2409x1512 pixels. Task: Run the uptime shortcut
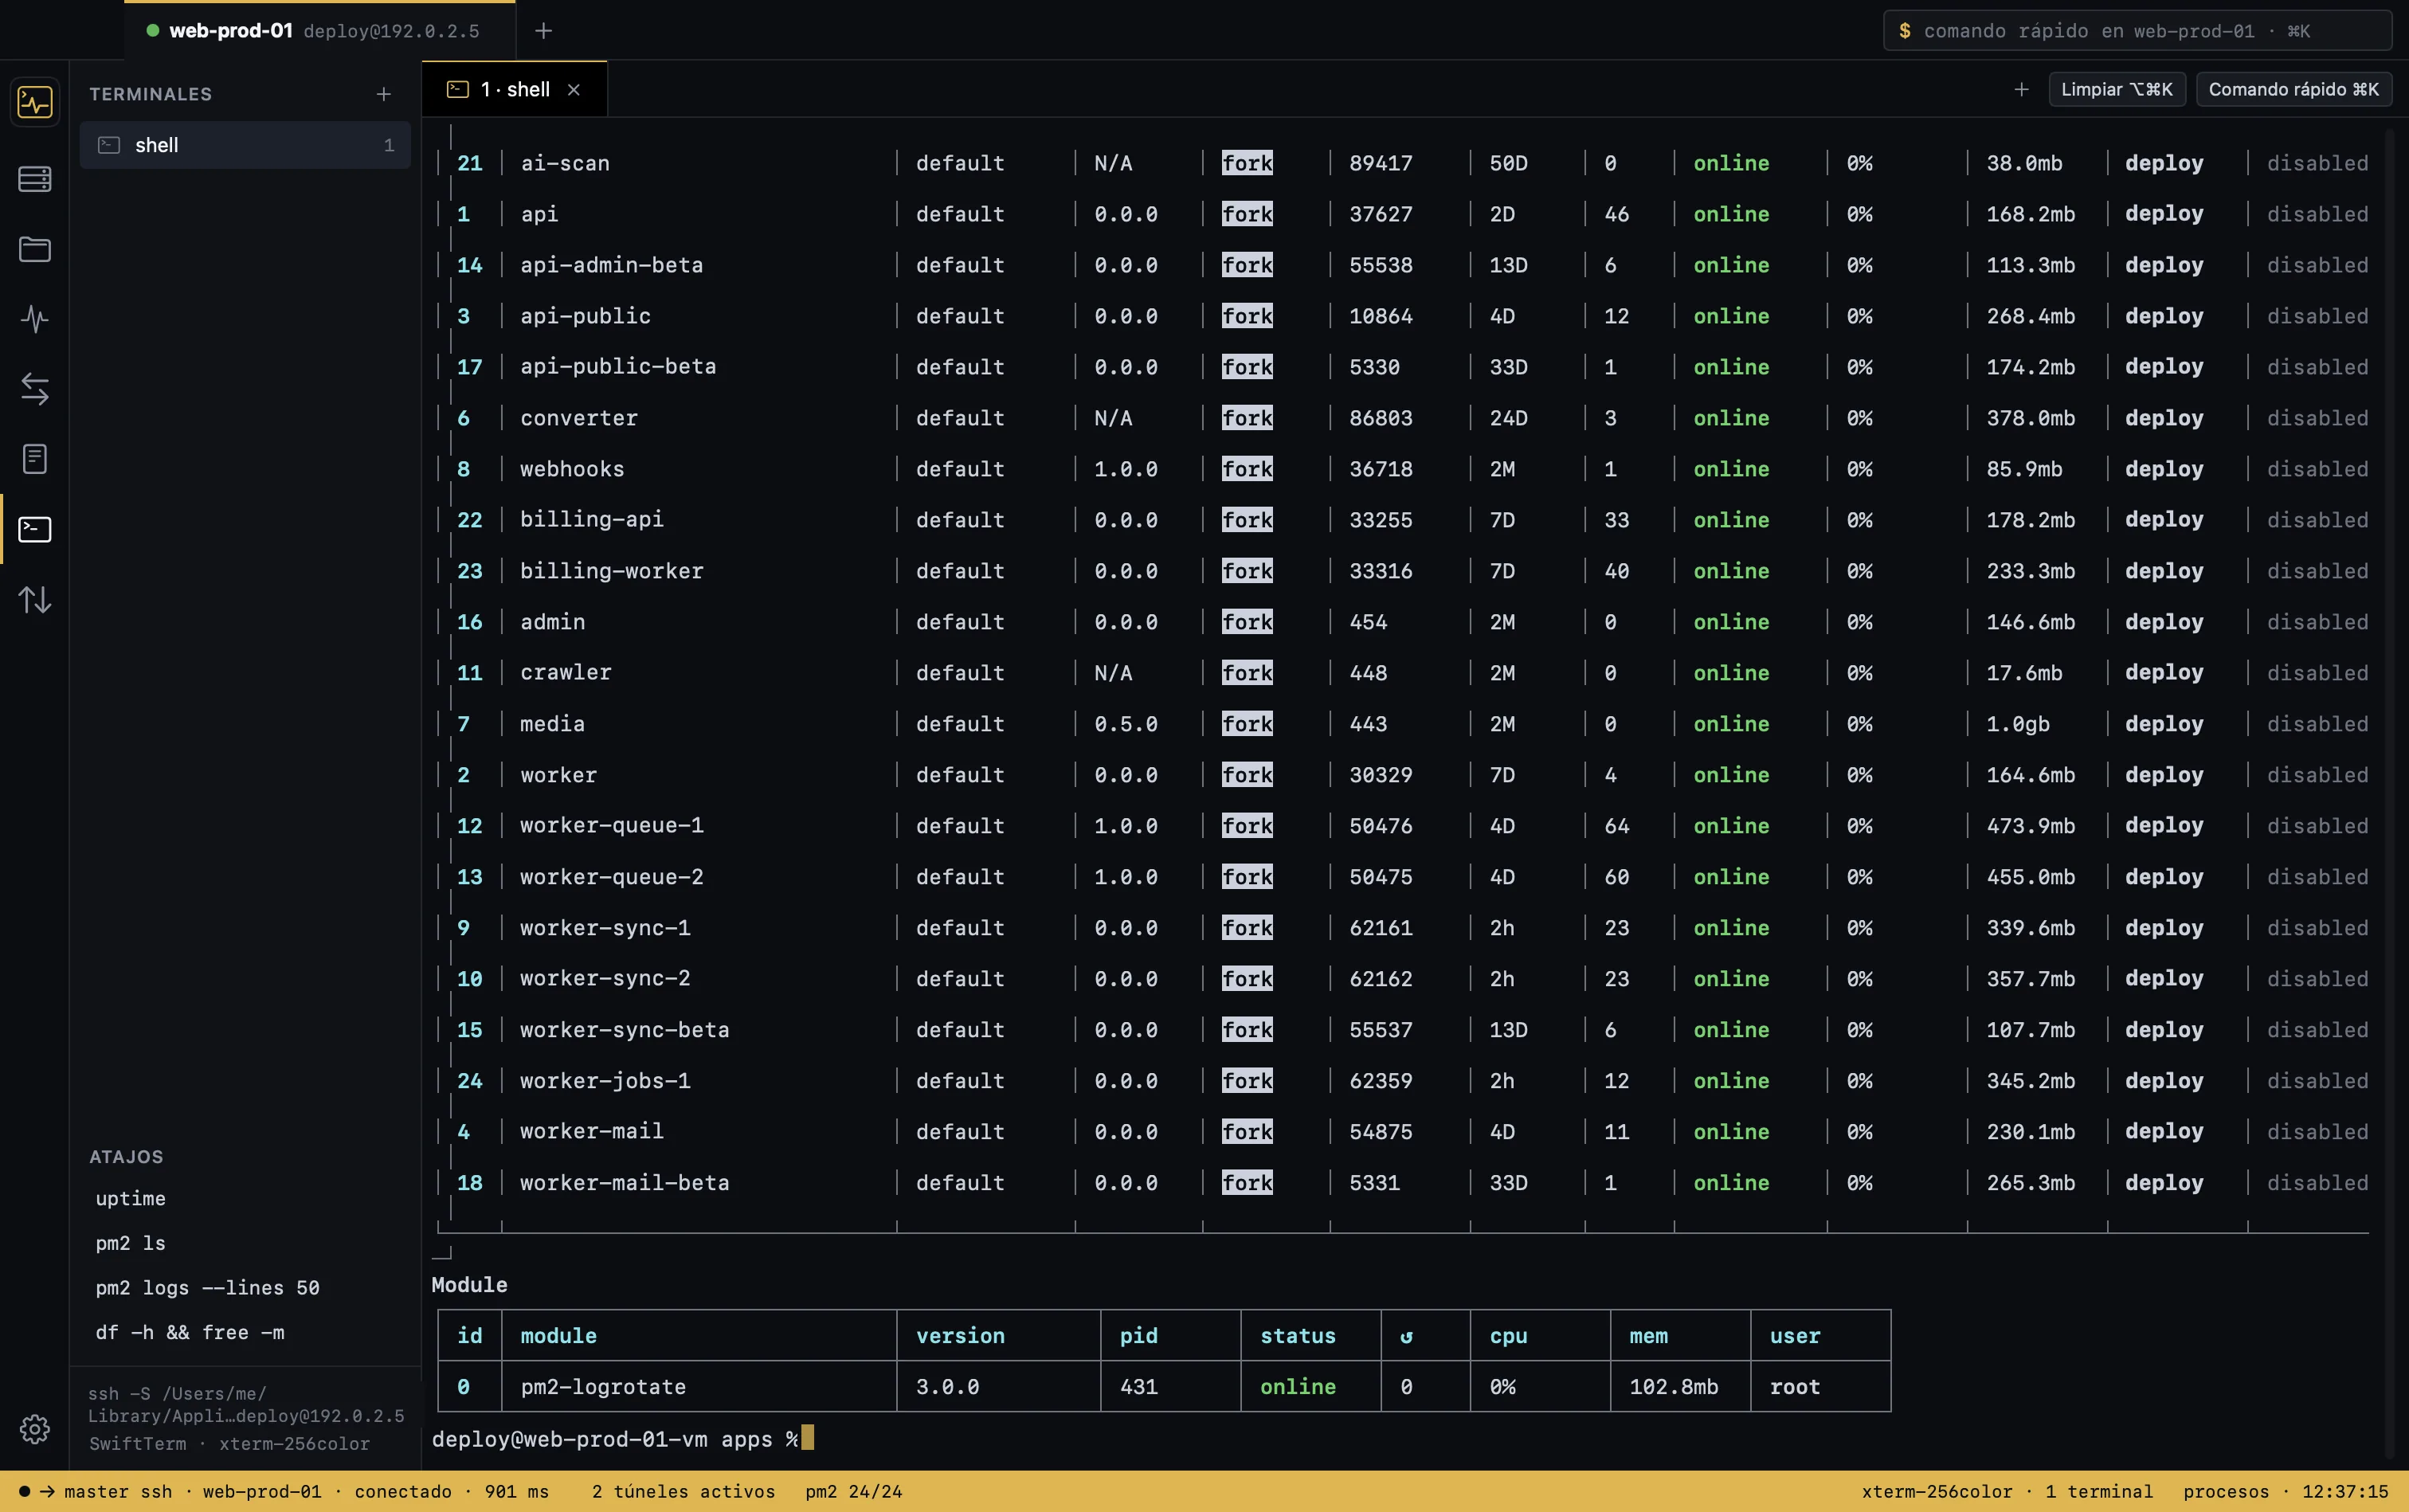click(130, 1198)
